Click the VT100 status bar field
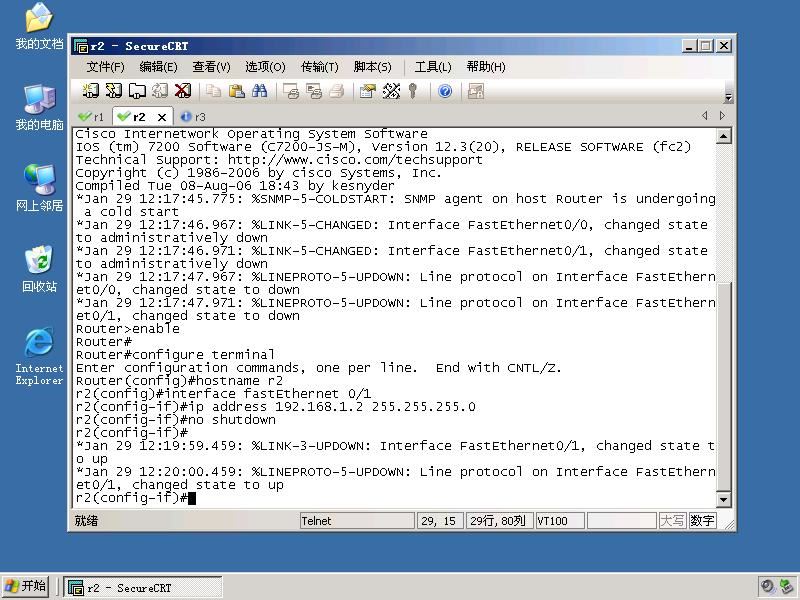Image resolution: width=800 pixels, height=600 pixels. 560,521
